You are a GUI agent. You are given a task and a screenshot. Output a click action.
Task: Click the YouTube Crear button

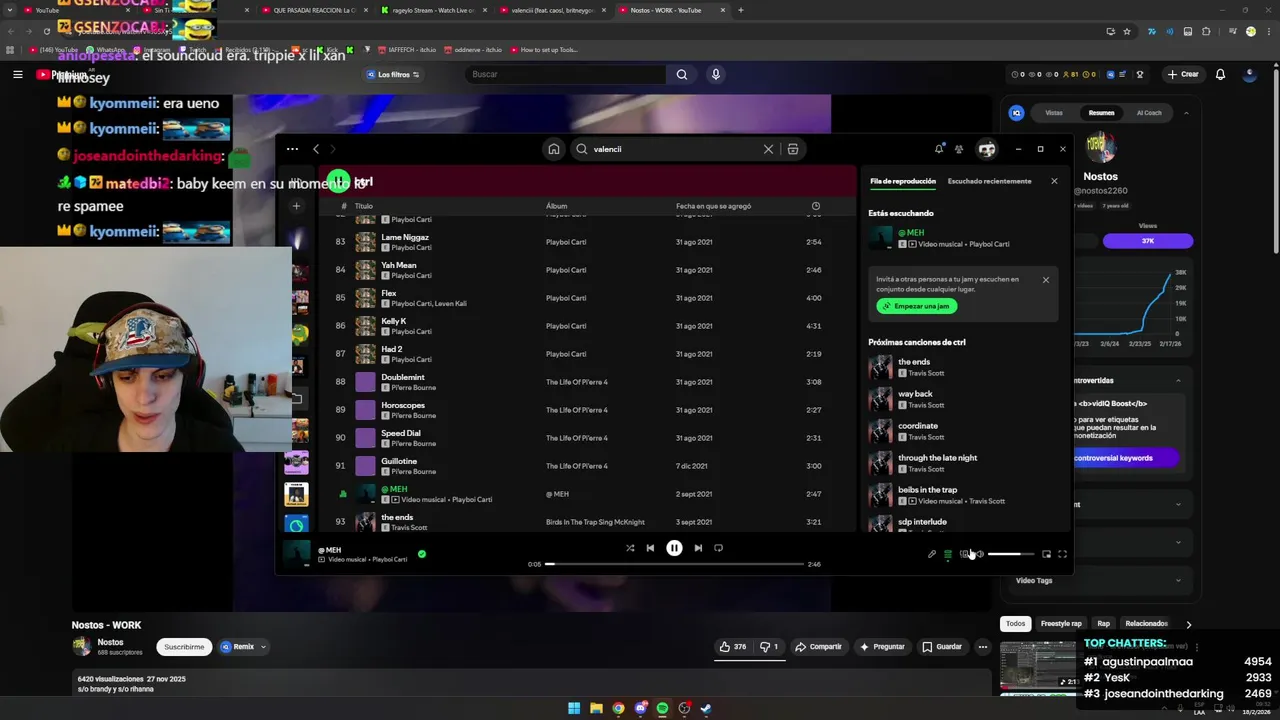[1183, 74]
